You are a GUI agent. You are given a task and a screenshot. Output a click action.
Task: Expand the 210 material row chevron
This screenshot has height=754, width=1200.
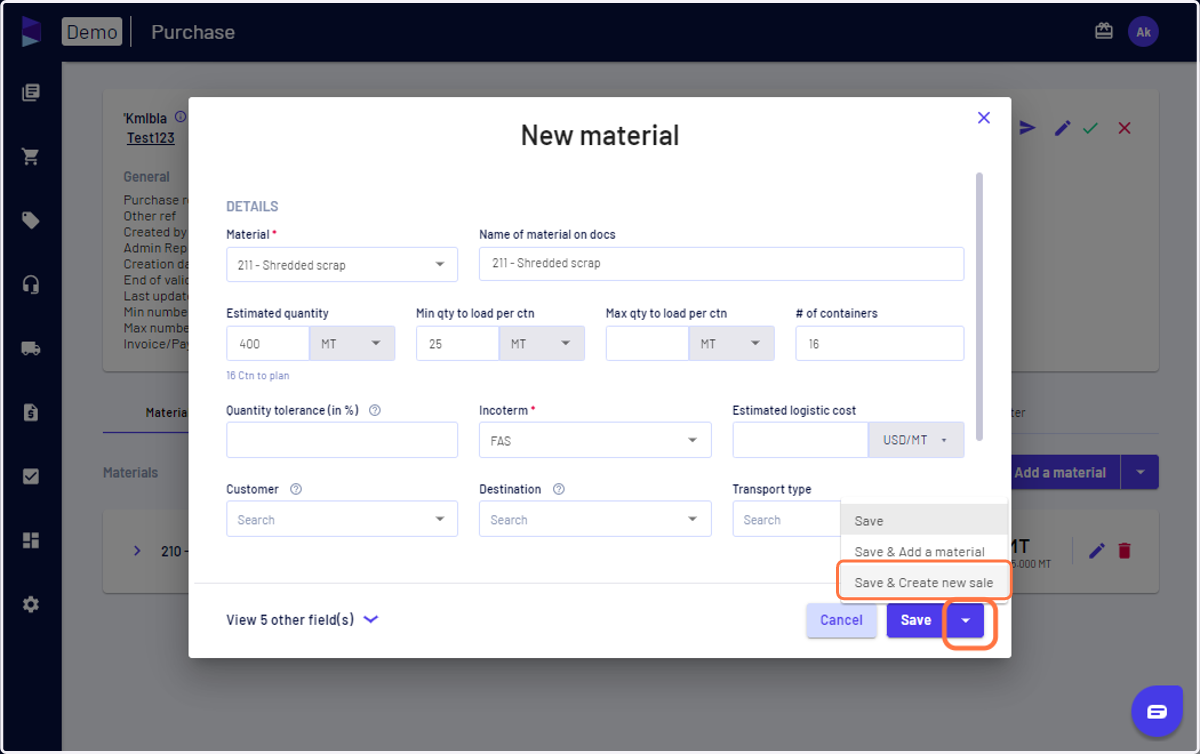pos(138,551)
